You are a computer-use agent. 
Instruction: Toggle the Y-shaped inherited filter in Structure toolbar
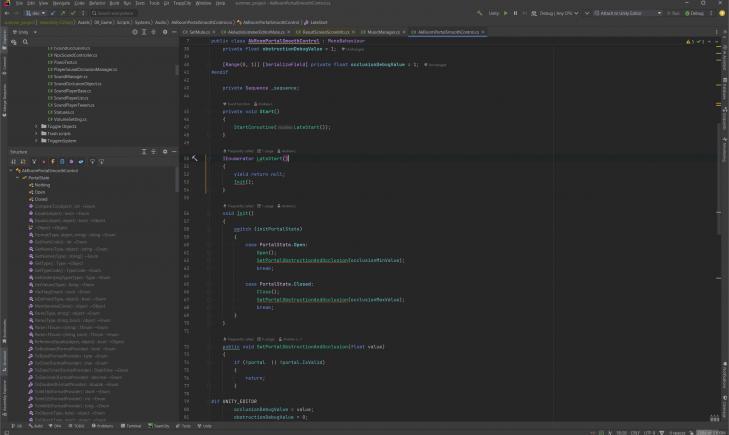click(34, 162)
